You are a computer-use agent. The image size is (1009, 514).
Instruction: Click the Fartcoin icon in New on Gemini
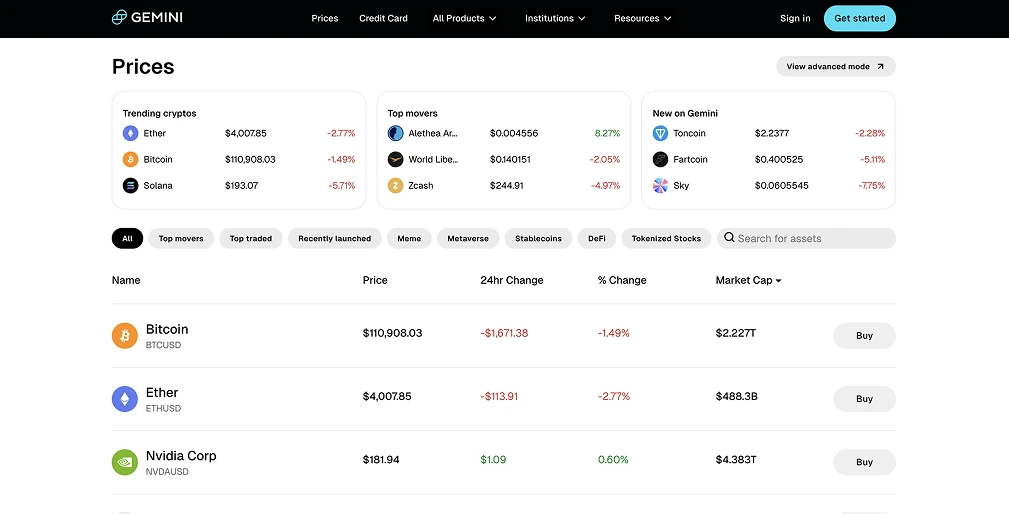pos(660,160)
